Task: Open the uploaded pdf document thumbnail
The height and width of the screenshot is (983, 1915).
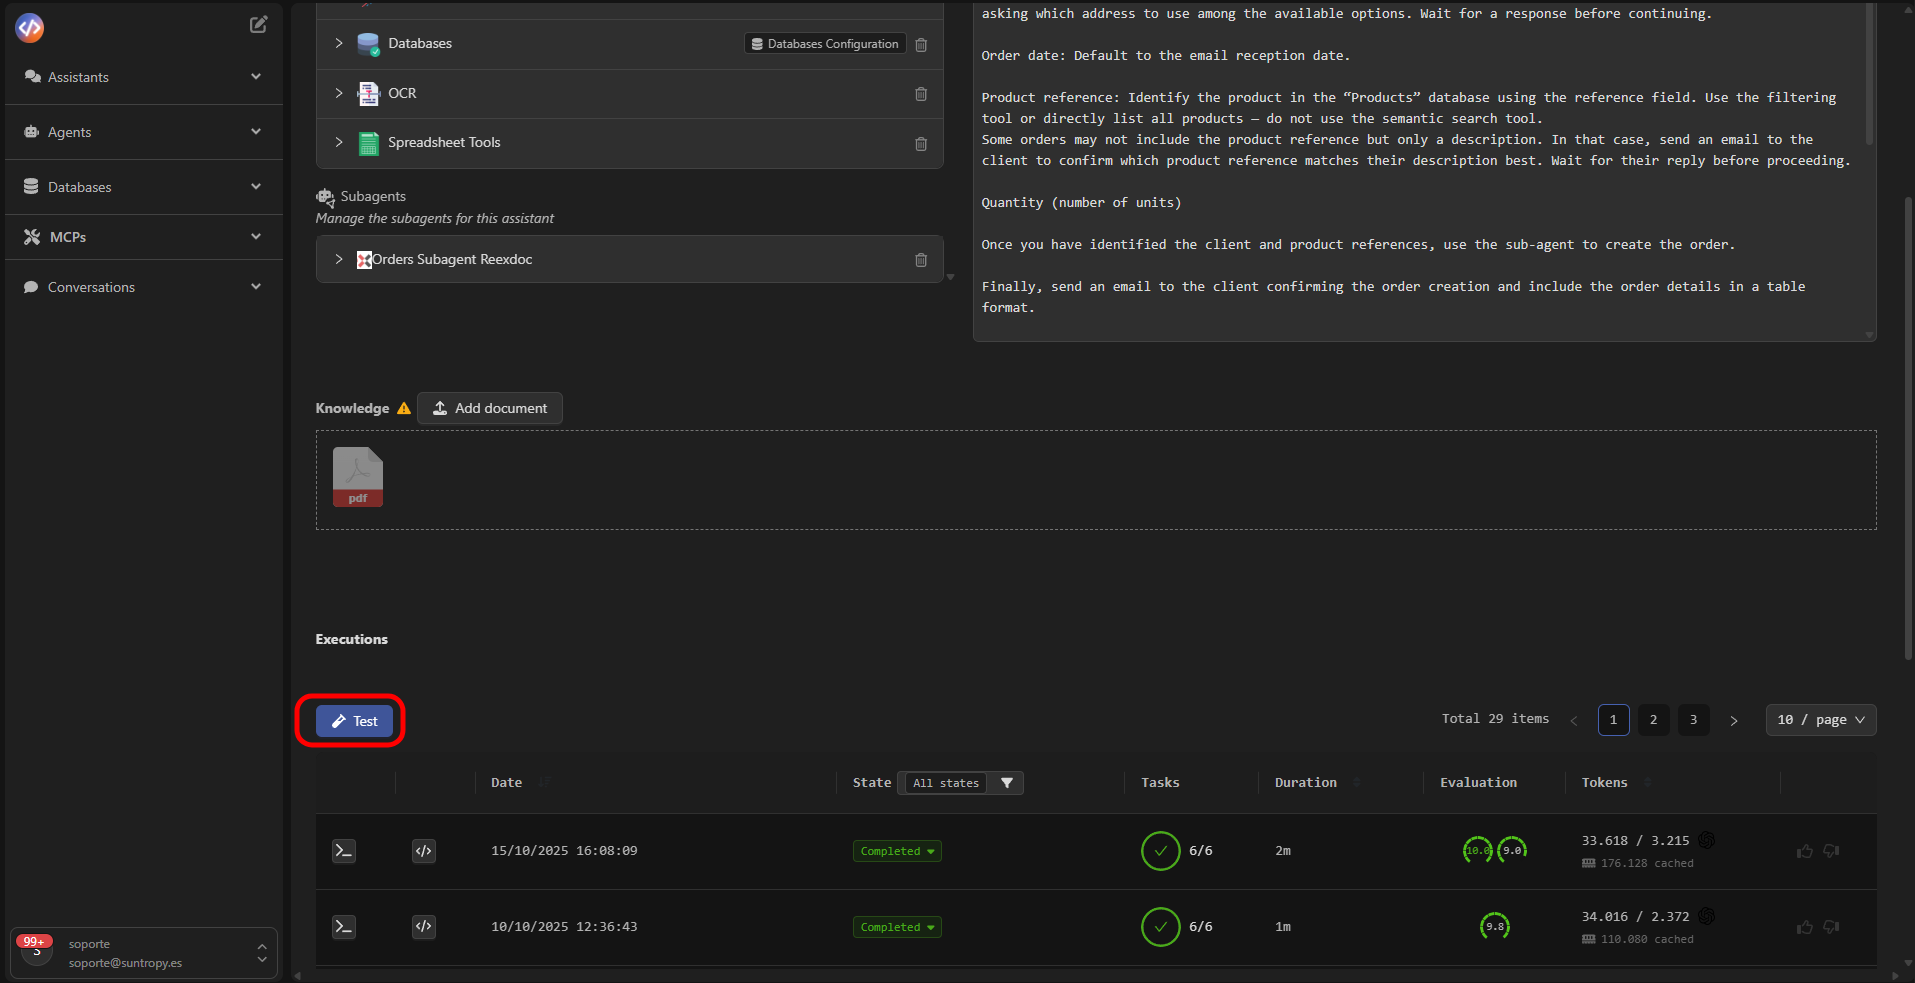Action: point(358,477)
